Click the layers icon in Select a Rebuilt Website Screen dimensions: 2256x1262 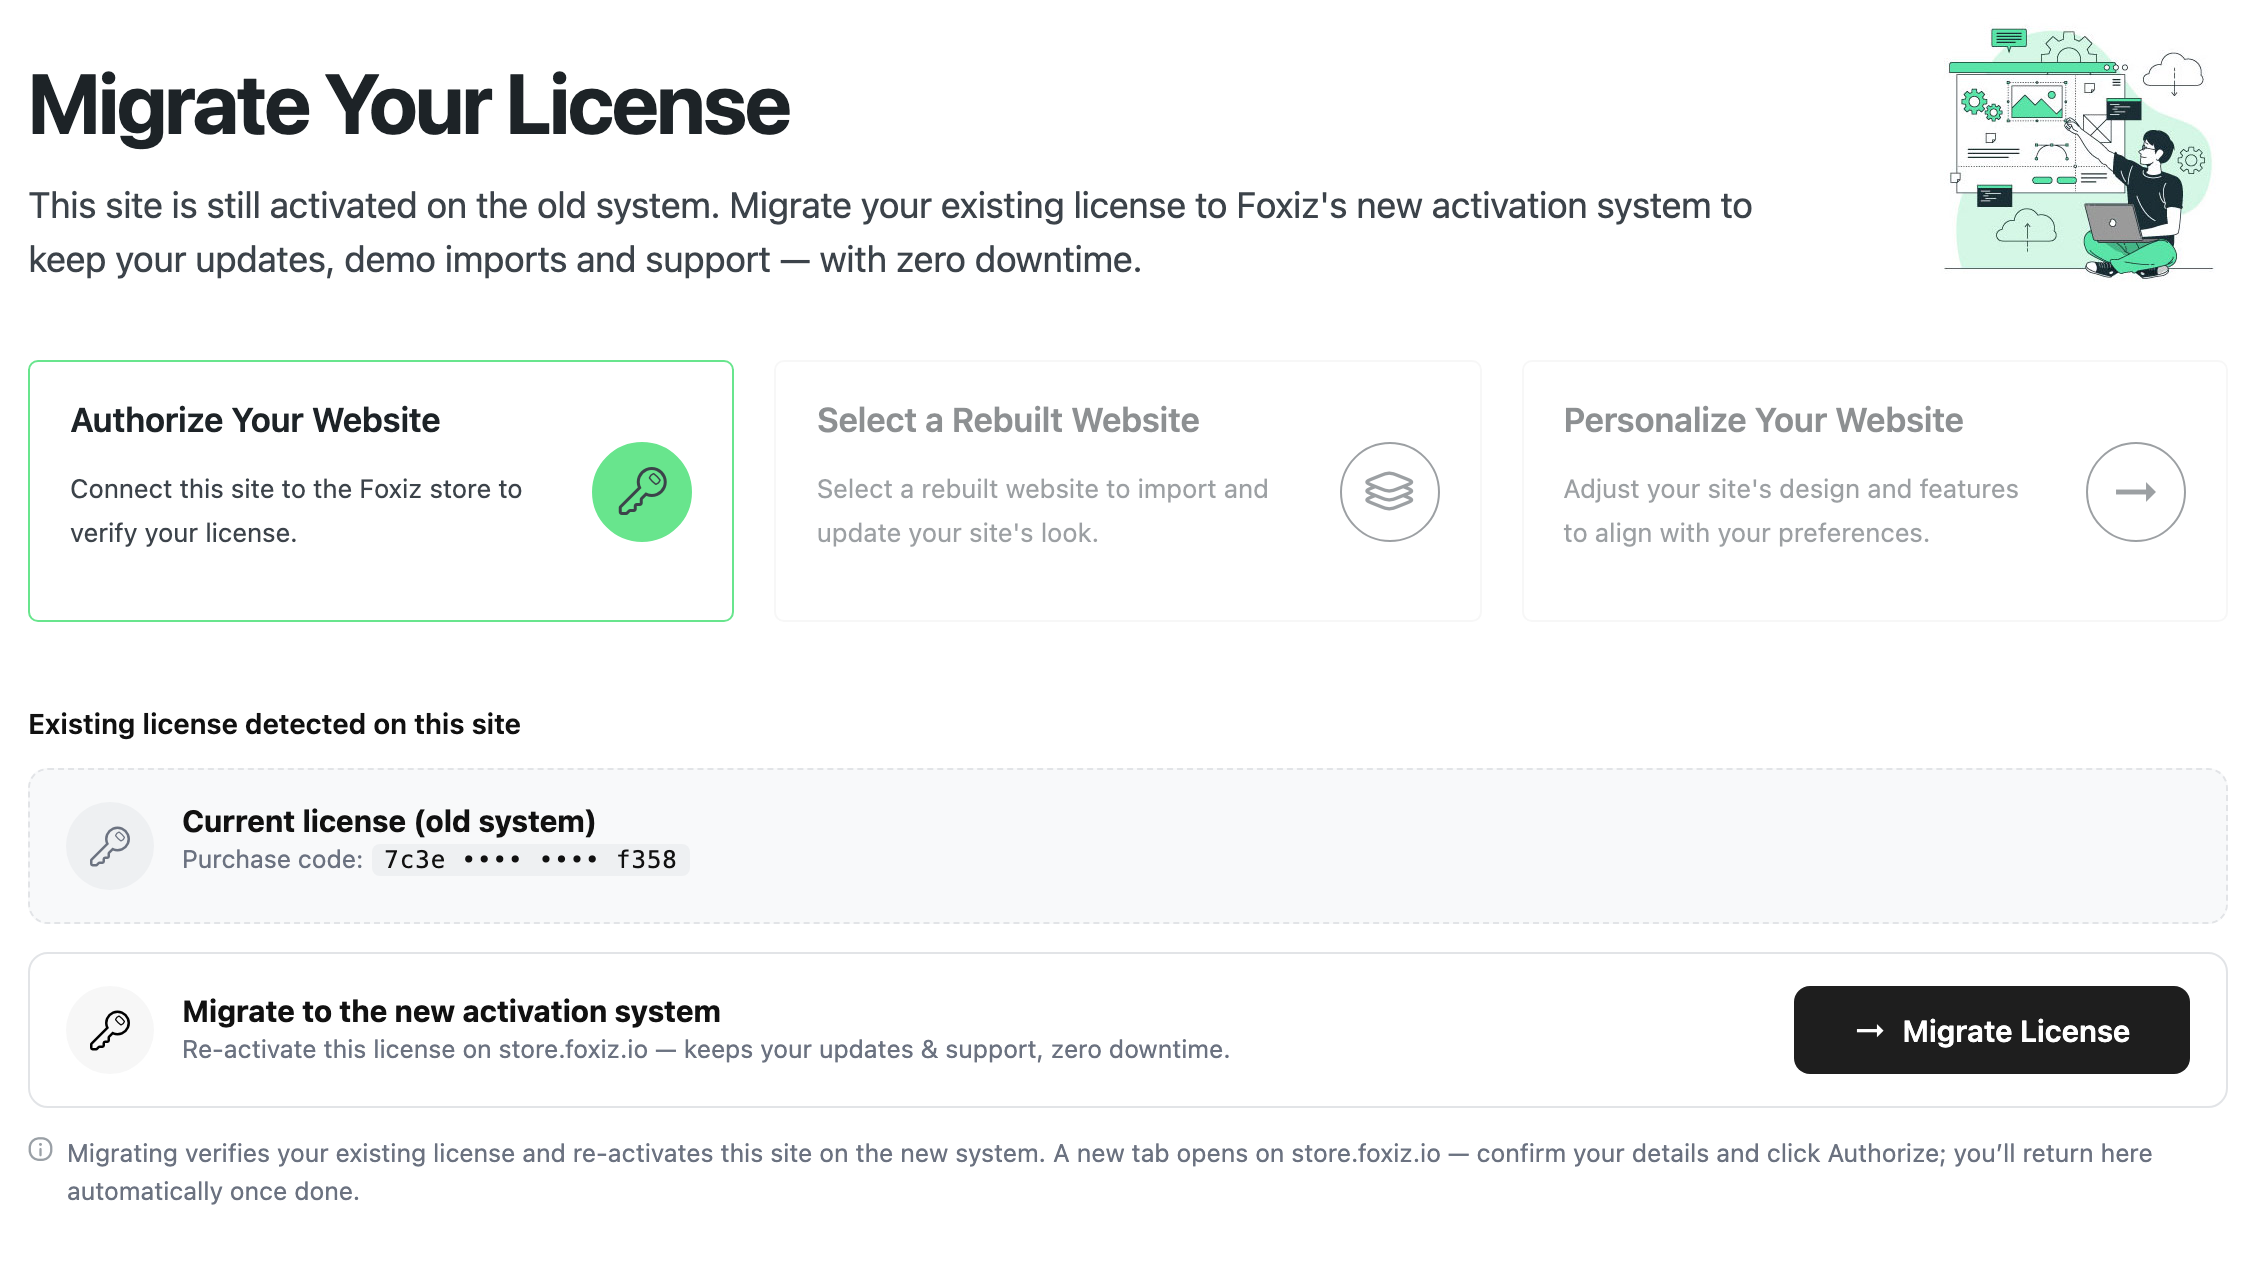point(1390,492)
